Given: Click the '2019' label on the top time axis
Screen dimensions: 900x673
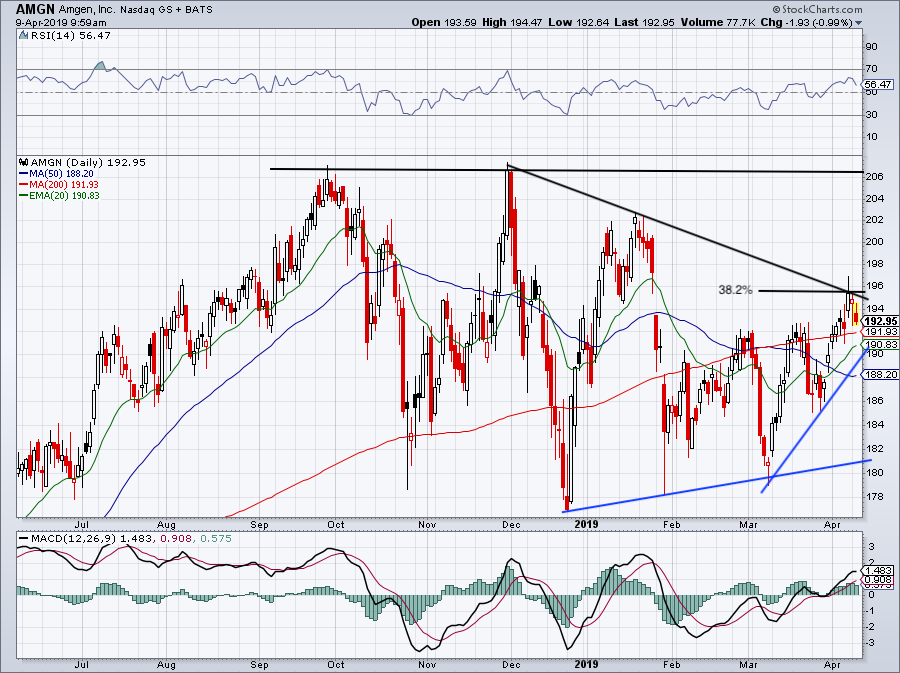Looking at the screenshot, I should [587, 524].
